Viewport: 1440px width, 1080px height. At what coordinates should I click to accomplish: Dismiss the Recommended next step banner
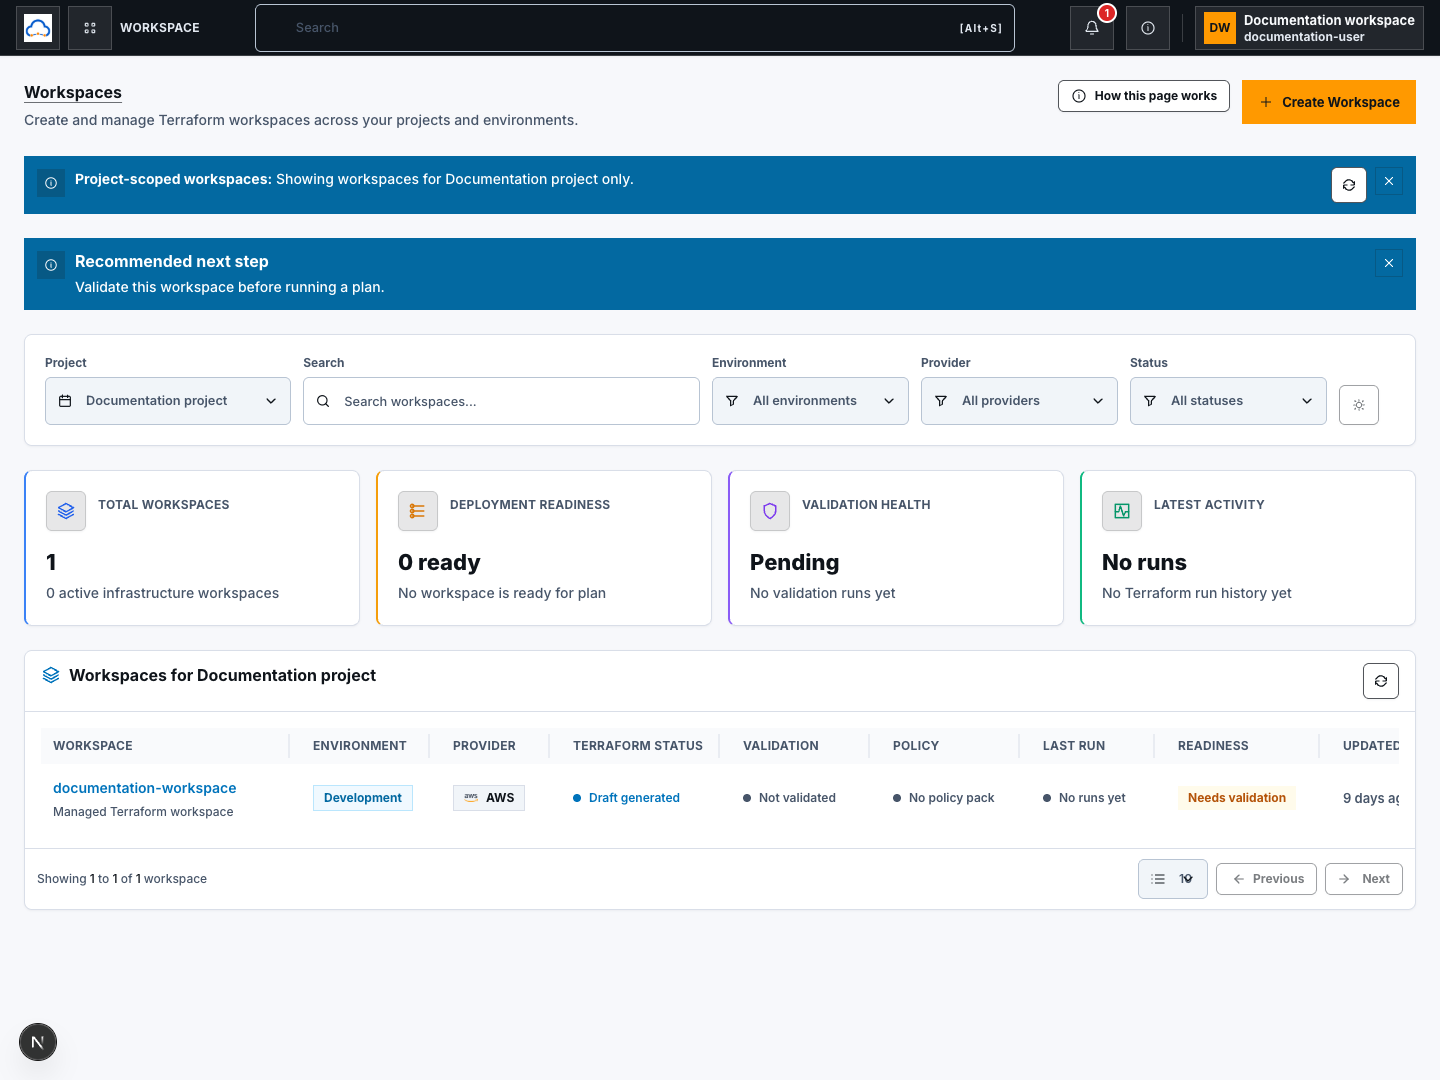pos(1389,263)
